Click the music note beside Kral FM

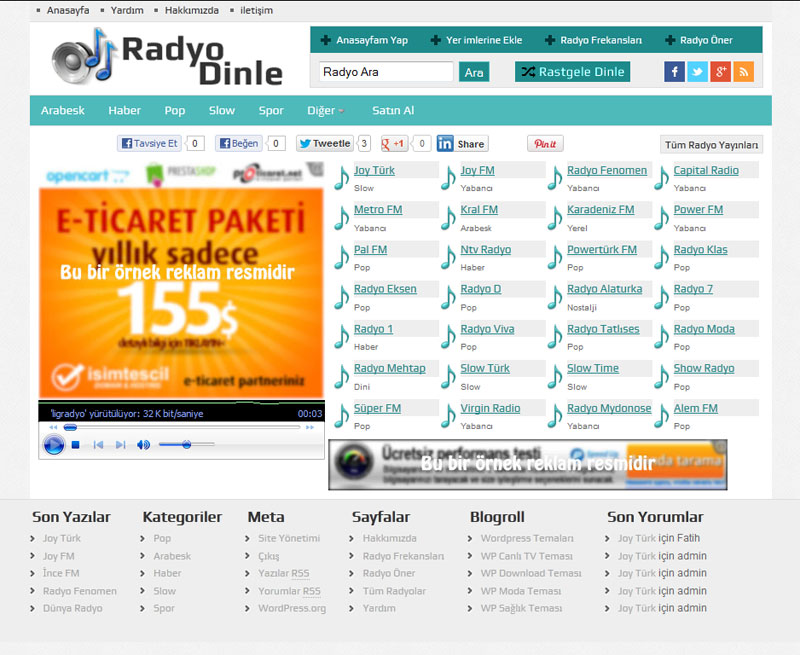(448, 218)
